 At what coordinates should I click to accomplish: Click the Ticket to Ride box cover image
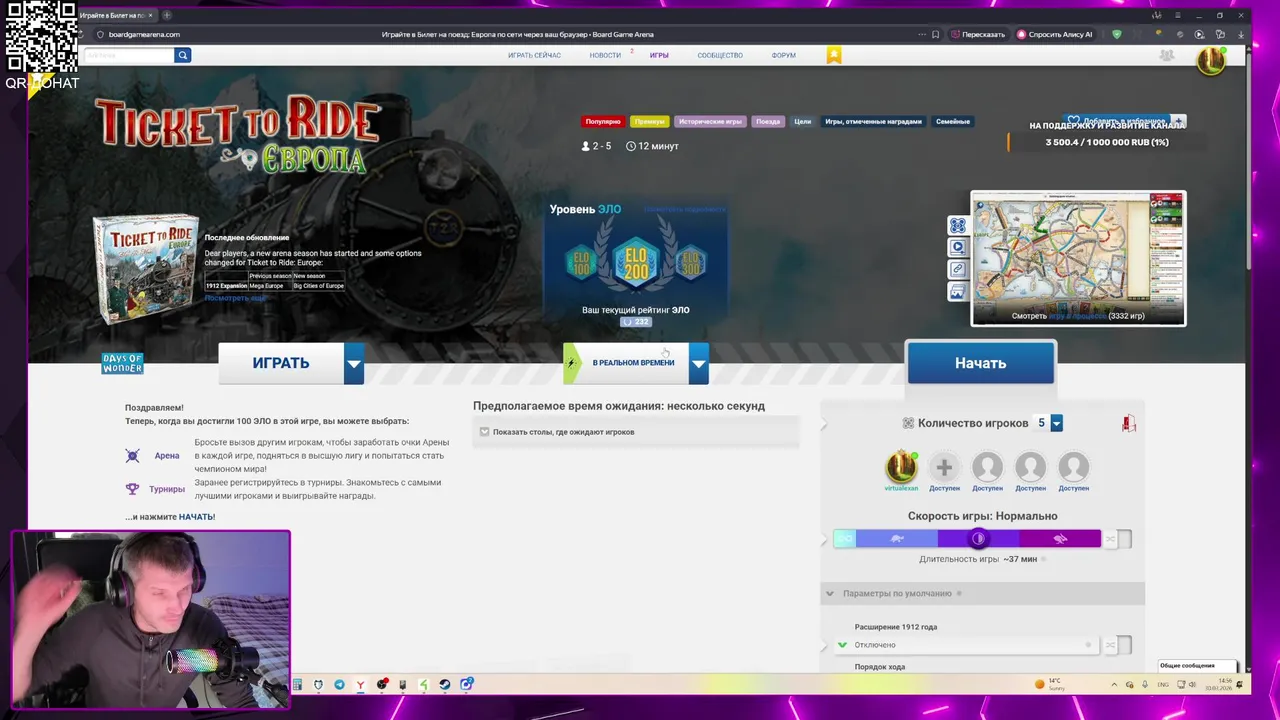tap(146, 268)
